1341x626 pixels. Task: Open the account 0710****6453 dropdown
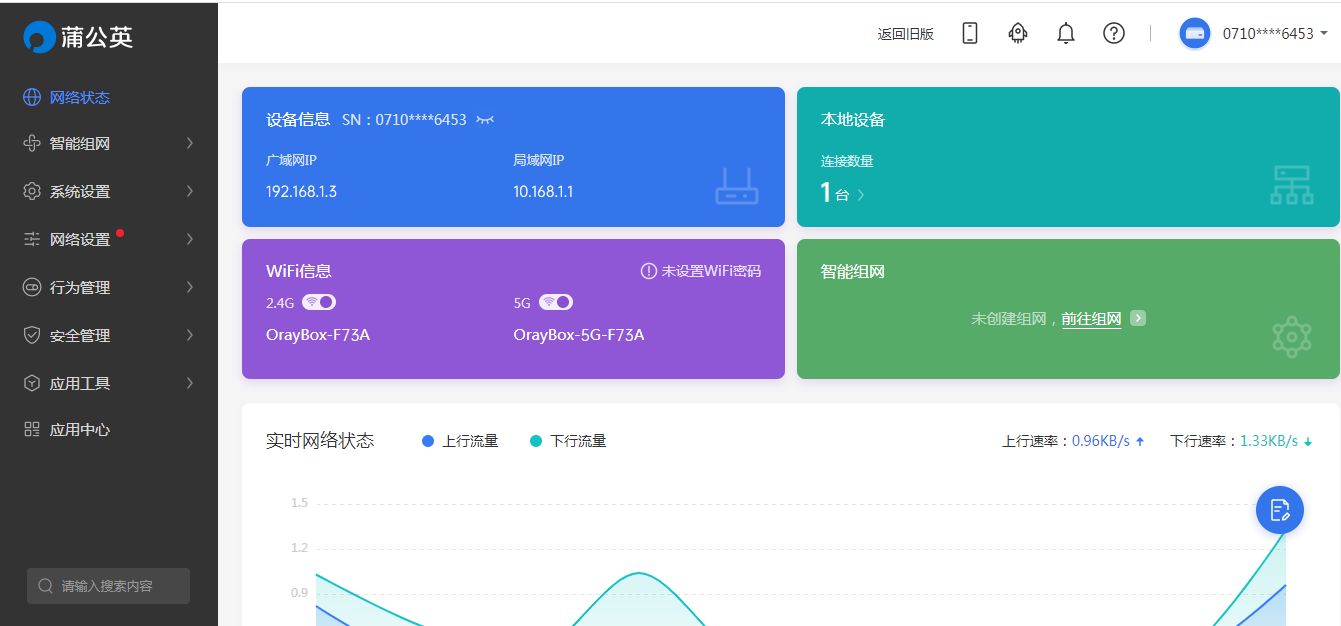click(x=1275, y=33)
